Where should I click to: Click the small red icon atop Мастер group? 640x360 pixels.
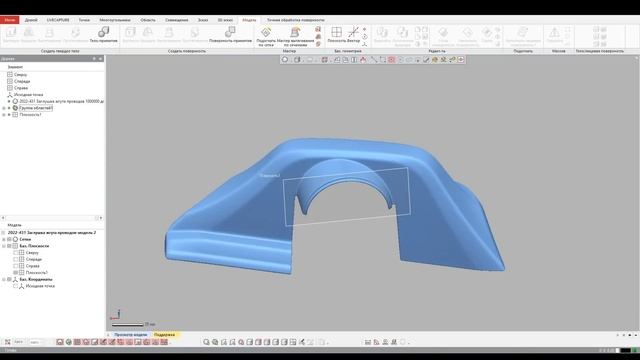click(318, 29)
